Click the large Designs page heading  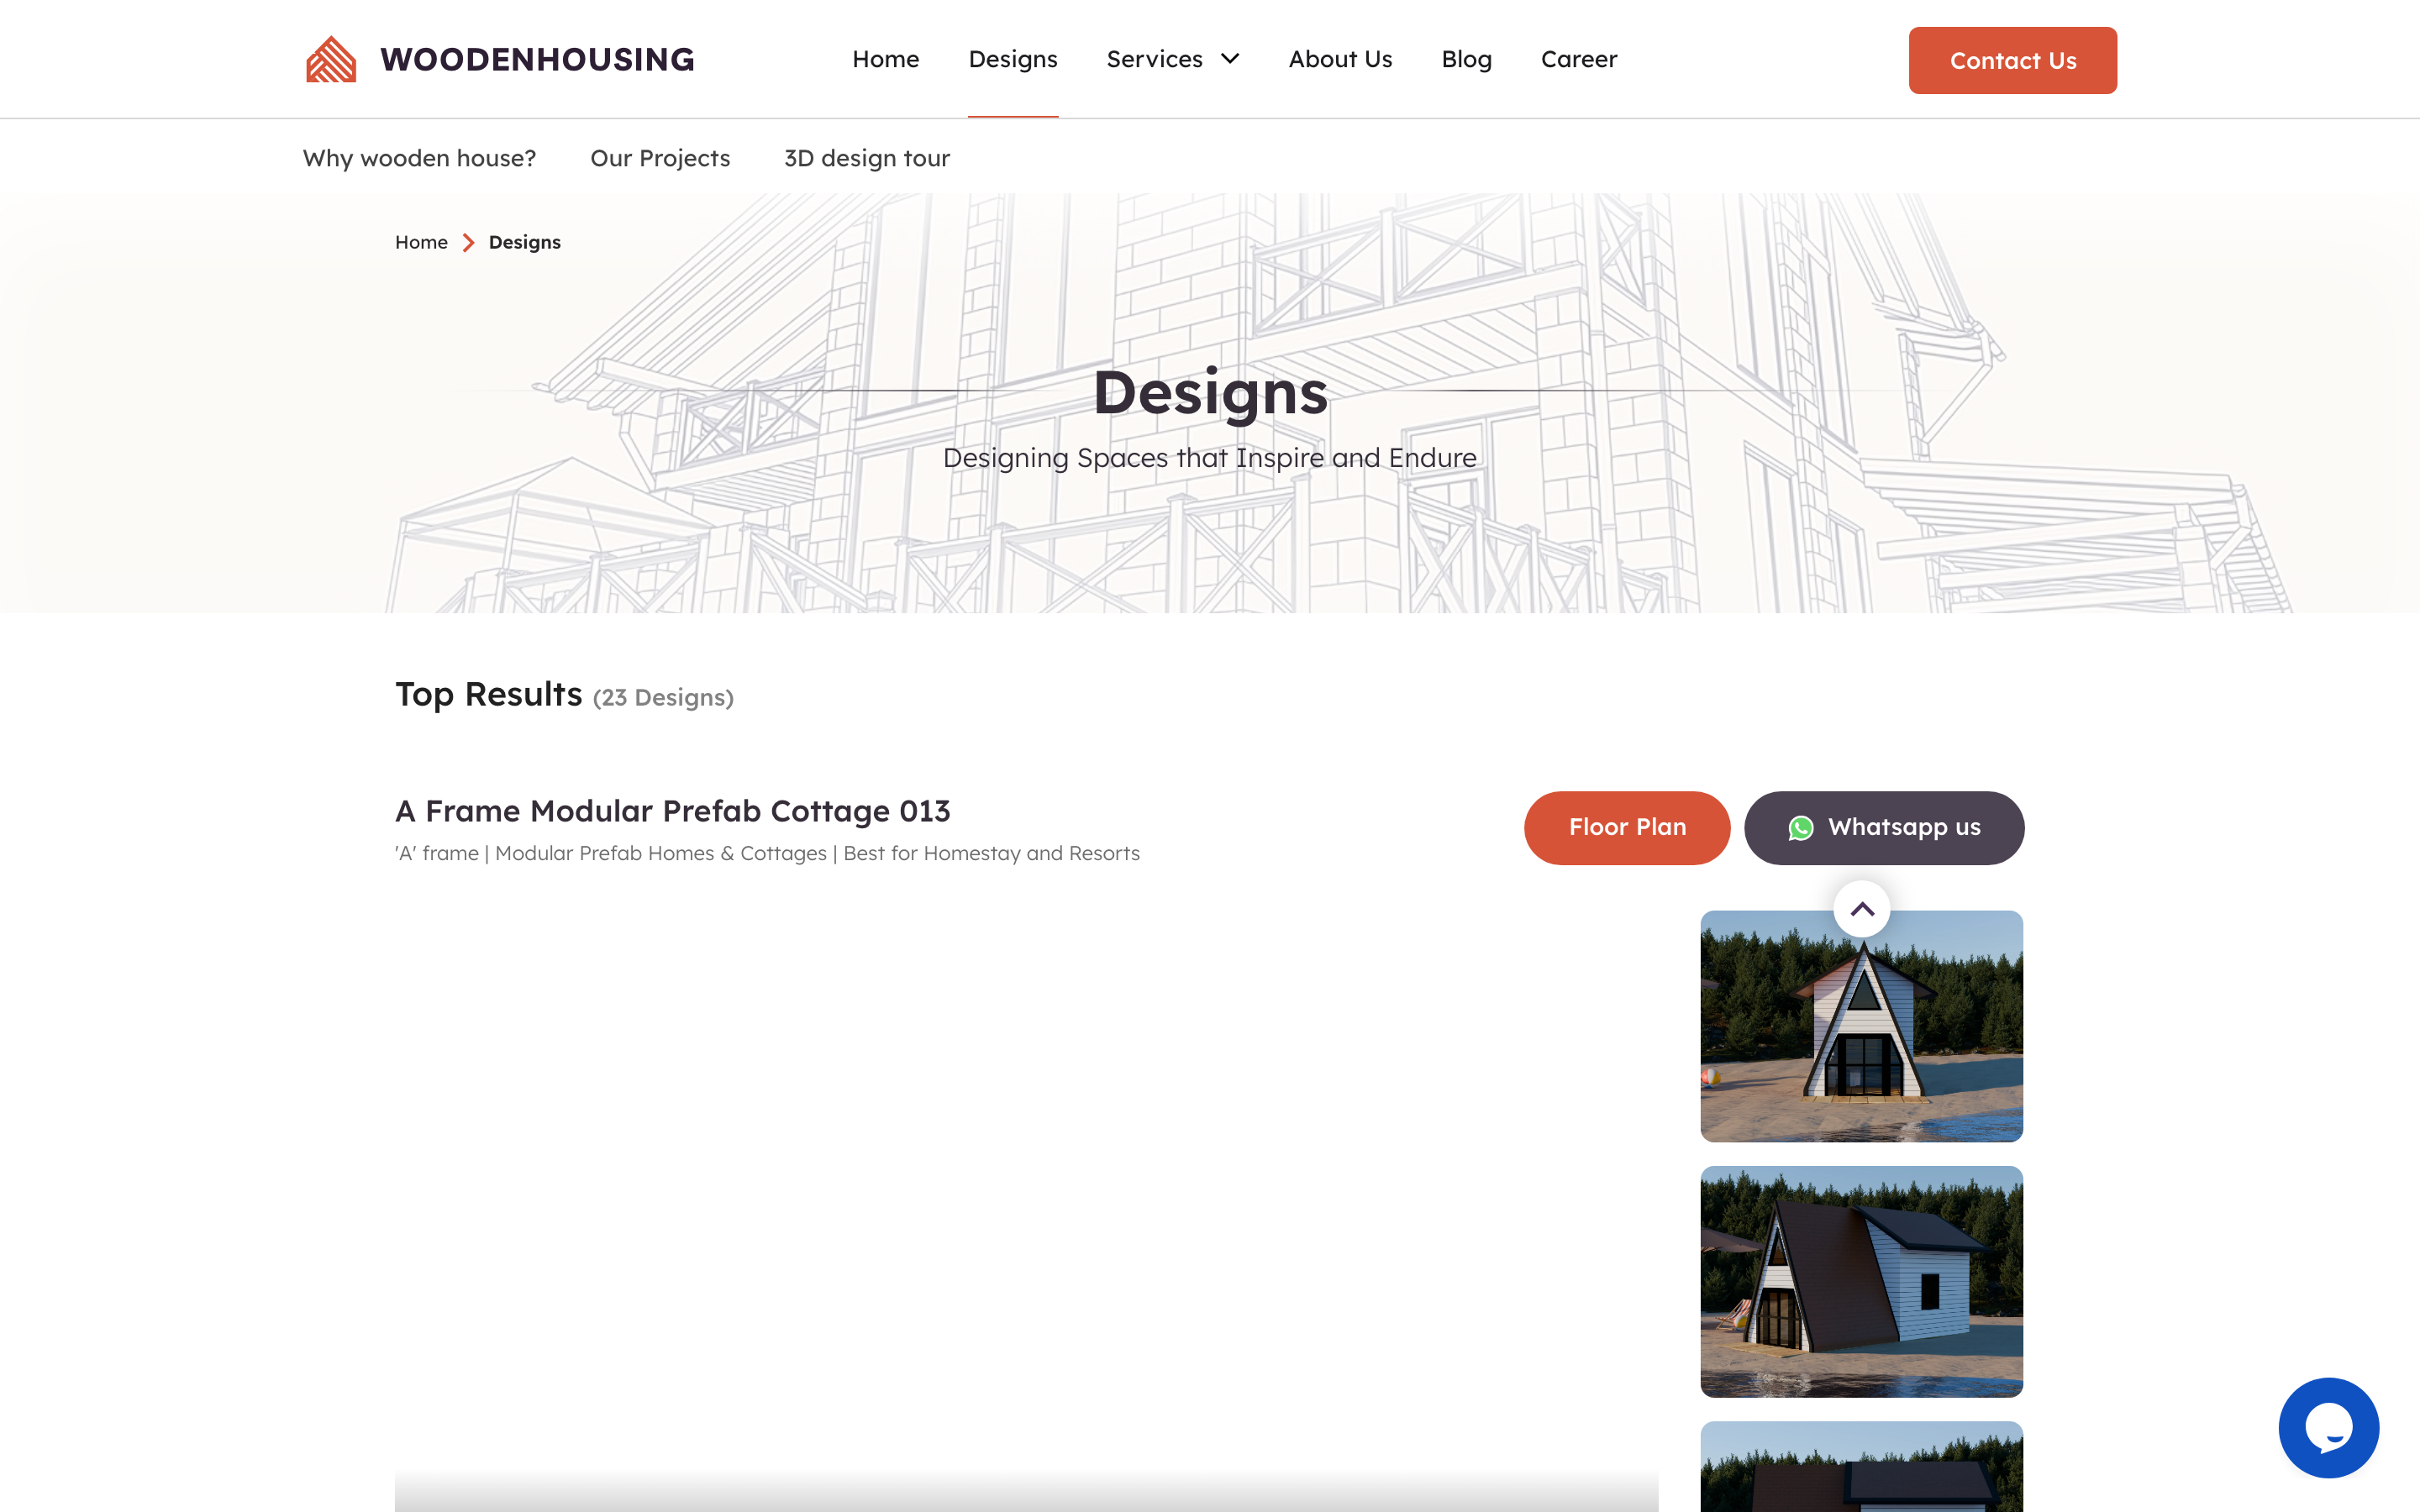coord(1210,392)
